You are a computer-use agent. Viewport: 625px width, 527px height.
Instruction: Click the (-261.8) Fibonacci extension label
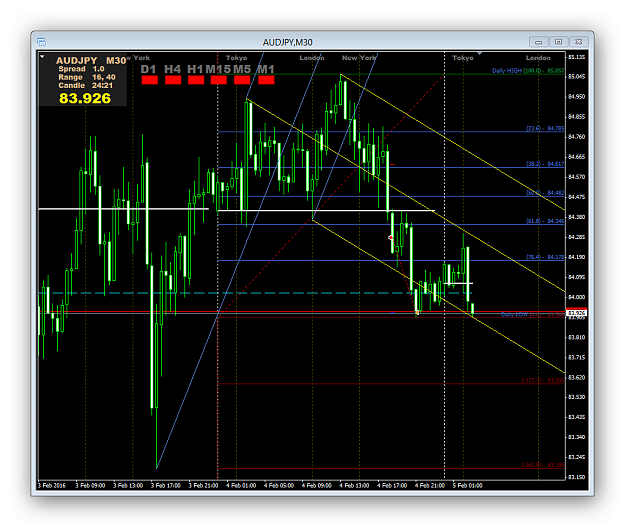[x=543, y=465]
